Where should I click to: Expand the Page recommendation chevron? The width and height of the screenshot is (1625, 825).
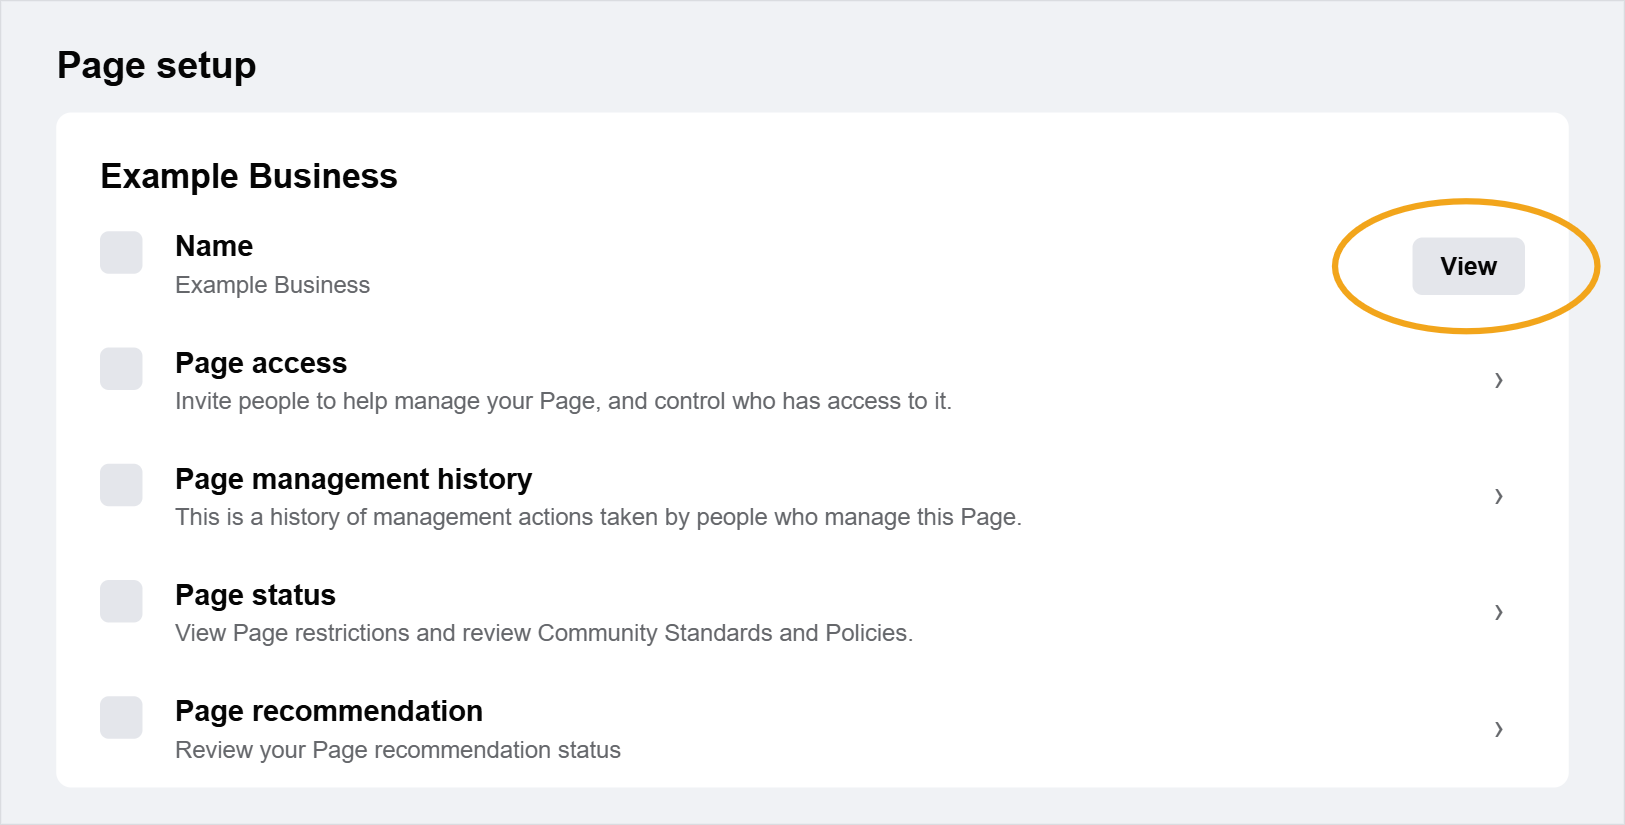tap(1498, 729)
